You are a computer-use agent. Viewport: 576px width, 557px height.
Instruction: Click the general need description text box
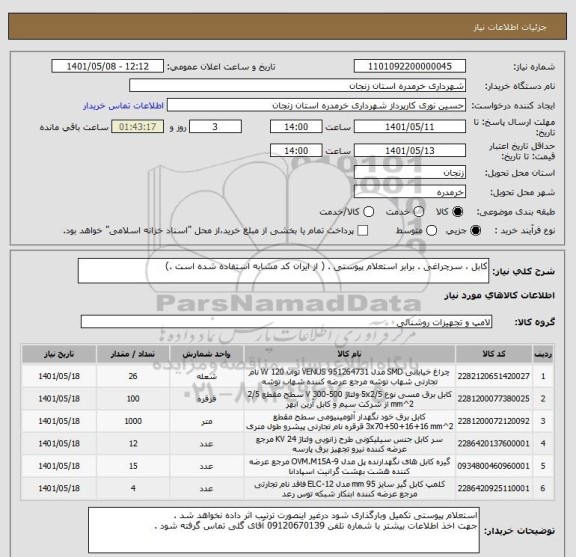tap(283, 271)
